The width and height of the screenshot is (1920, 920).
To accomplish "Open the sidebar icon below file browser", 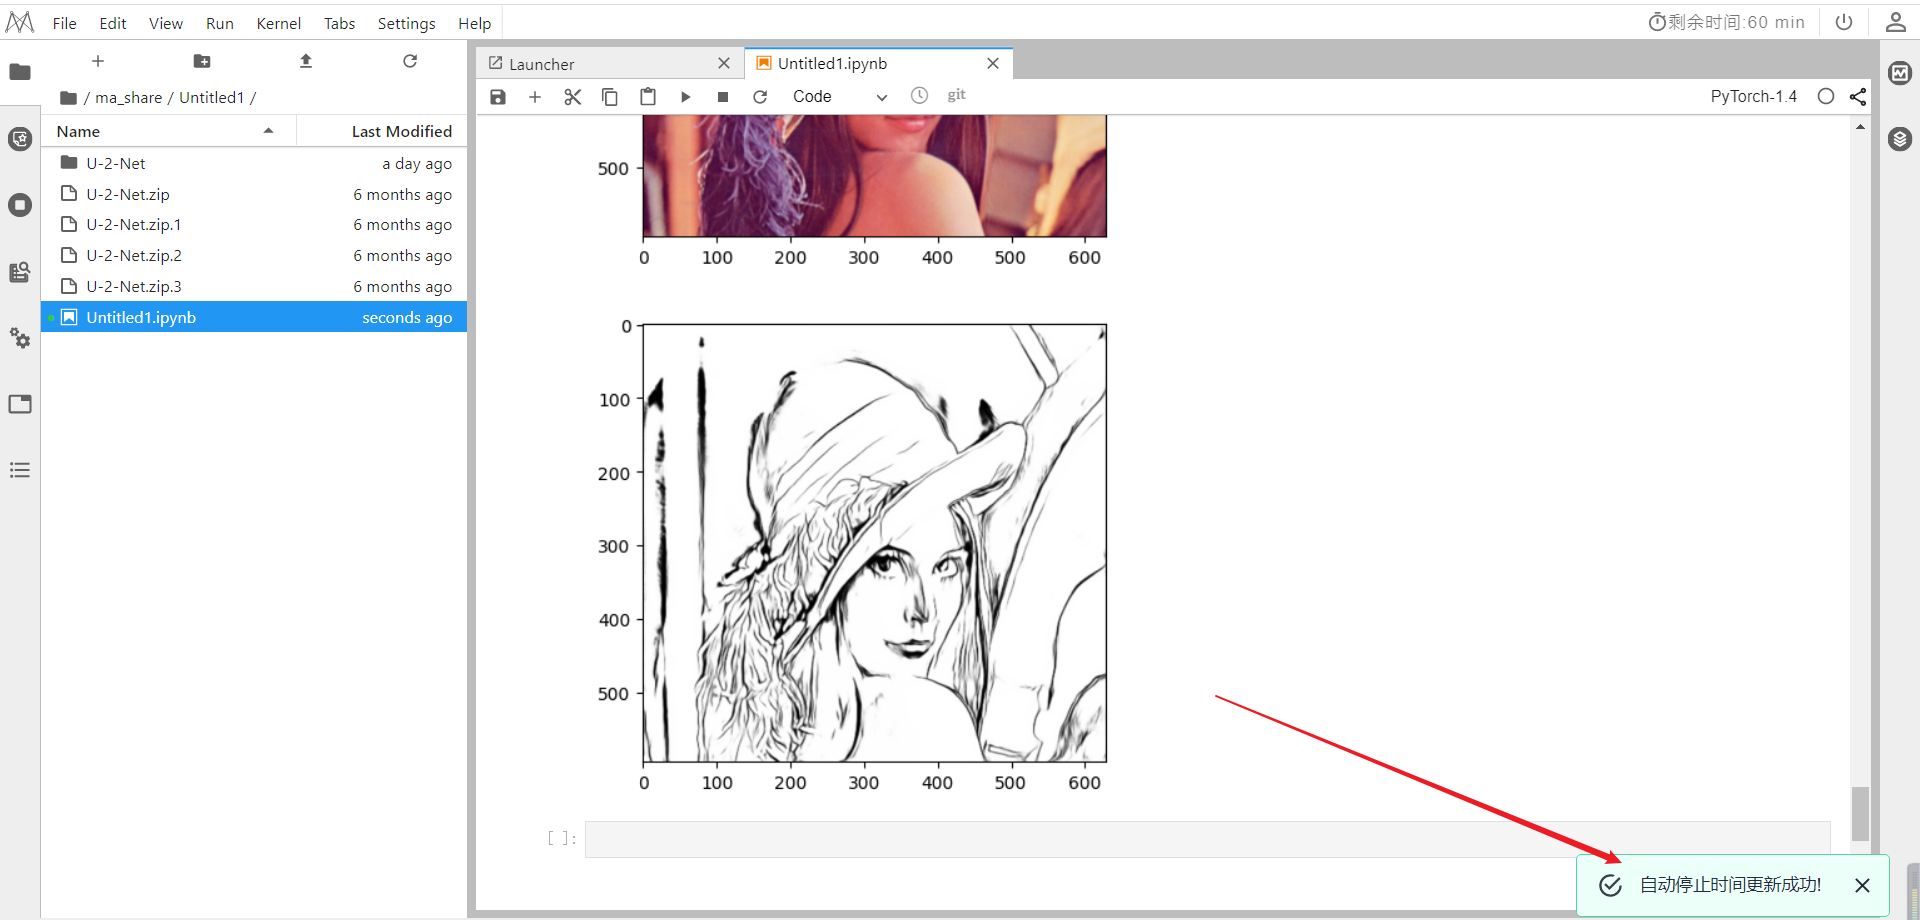I will coord(20,139).
